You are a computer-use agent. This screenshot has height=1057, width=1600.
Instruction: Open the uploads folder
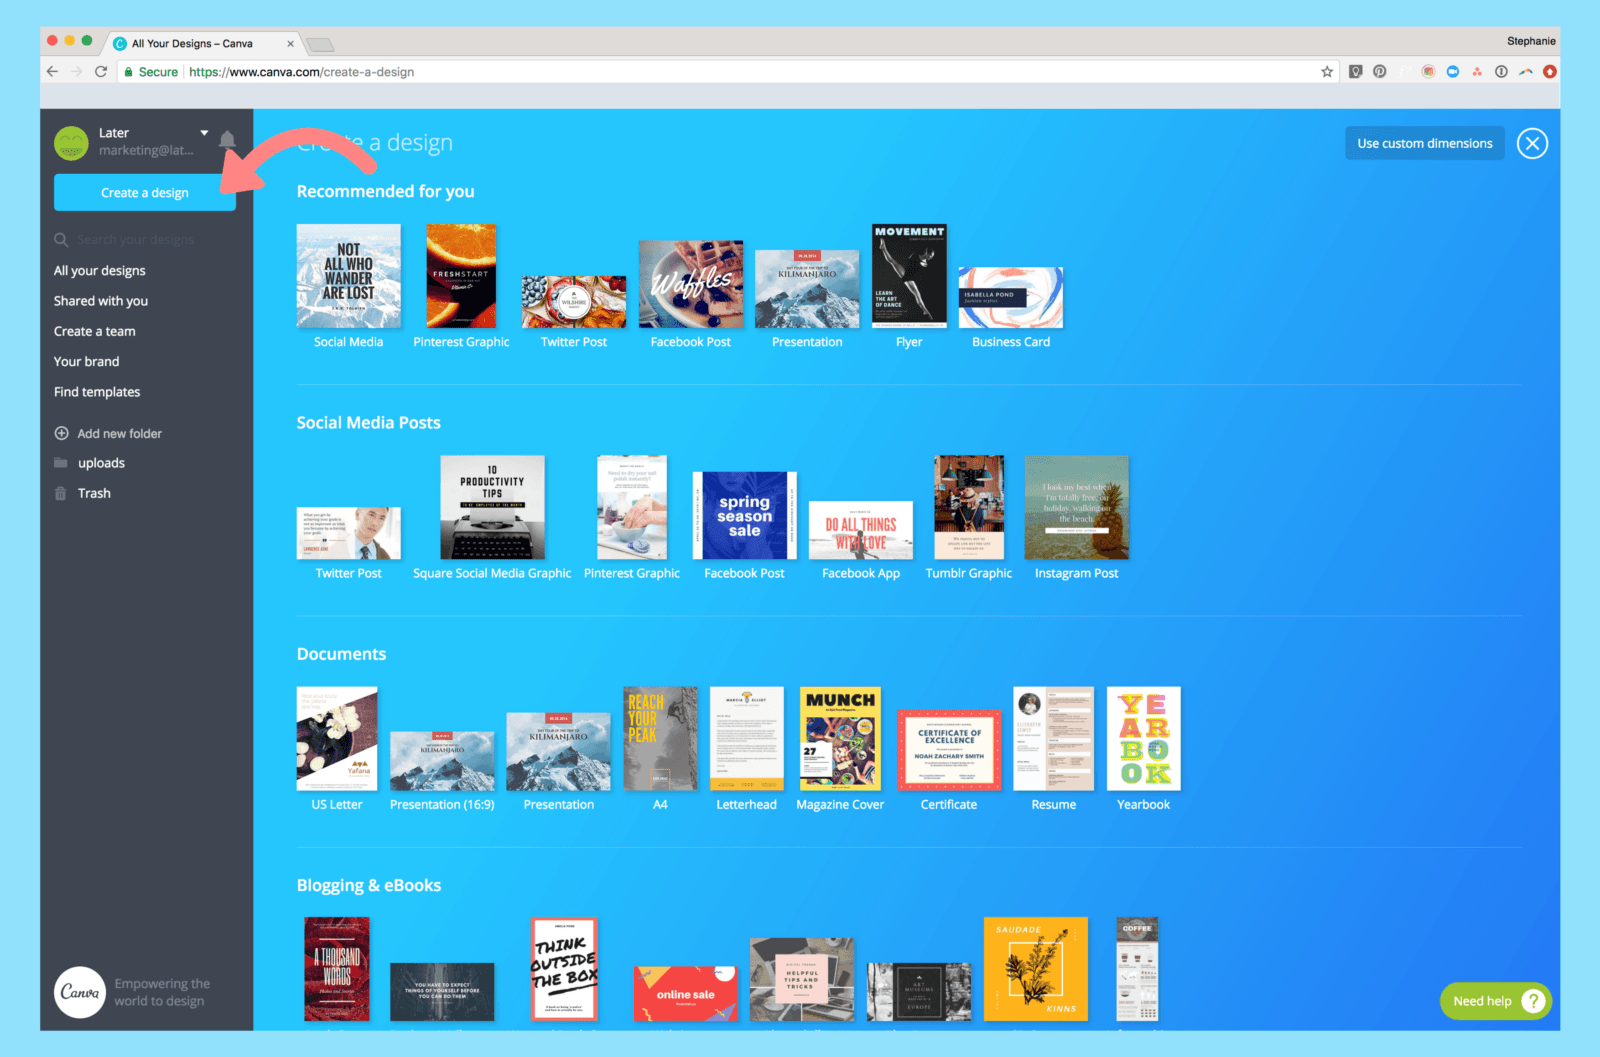point(101,463)
